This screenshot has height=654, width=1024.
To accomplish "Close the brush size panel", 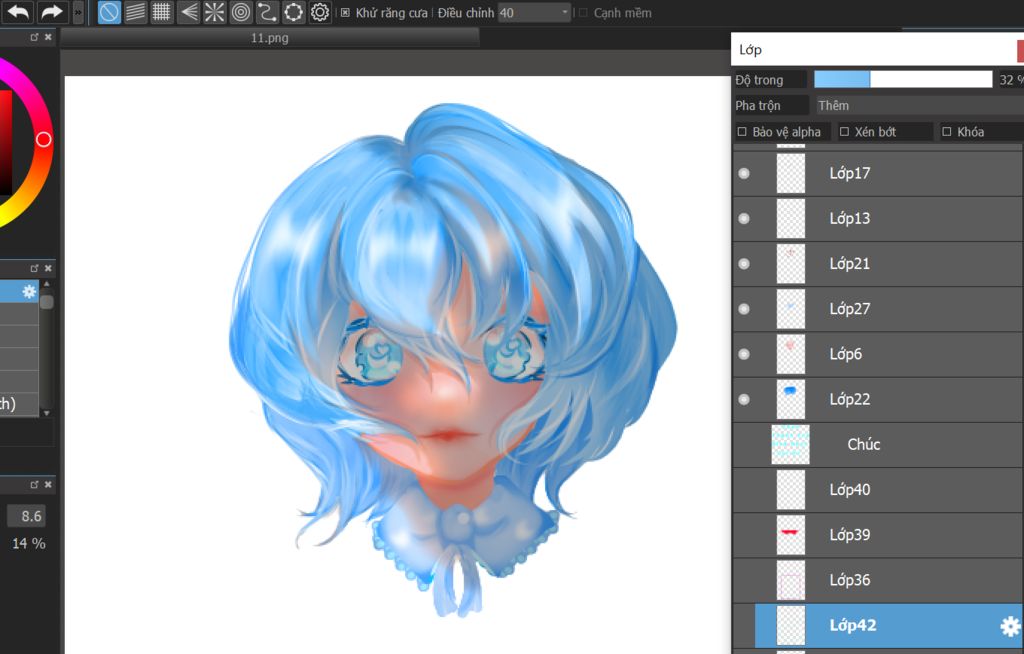I will tap(48, 485).
